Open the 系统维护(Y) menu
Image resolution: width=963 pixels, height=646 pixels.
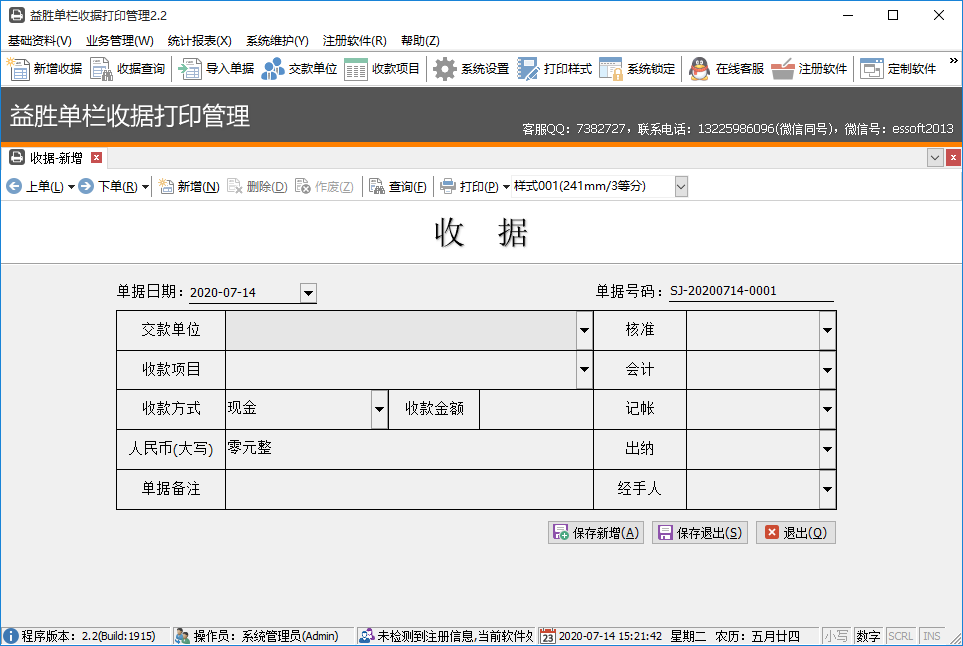[x=277, y=41]
